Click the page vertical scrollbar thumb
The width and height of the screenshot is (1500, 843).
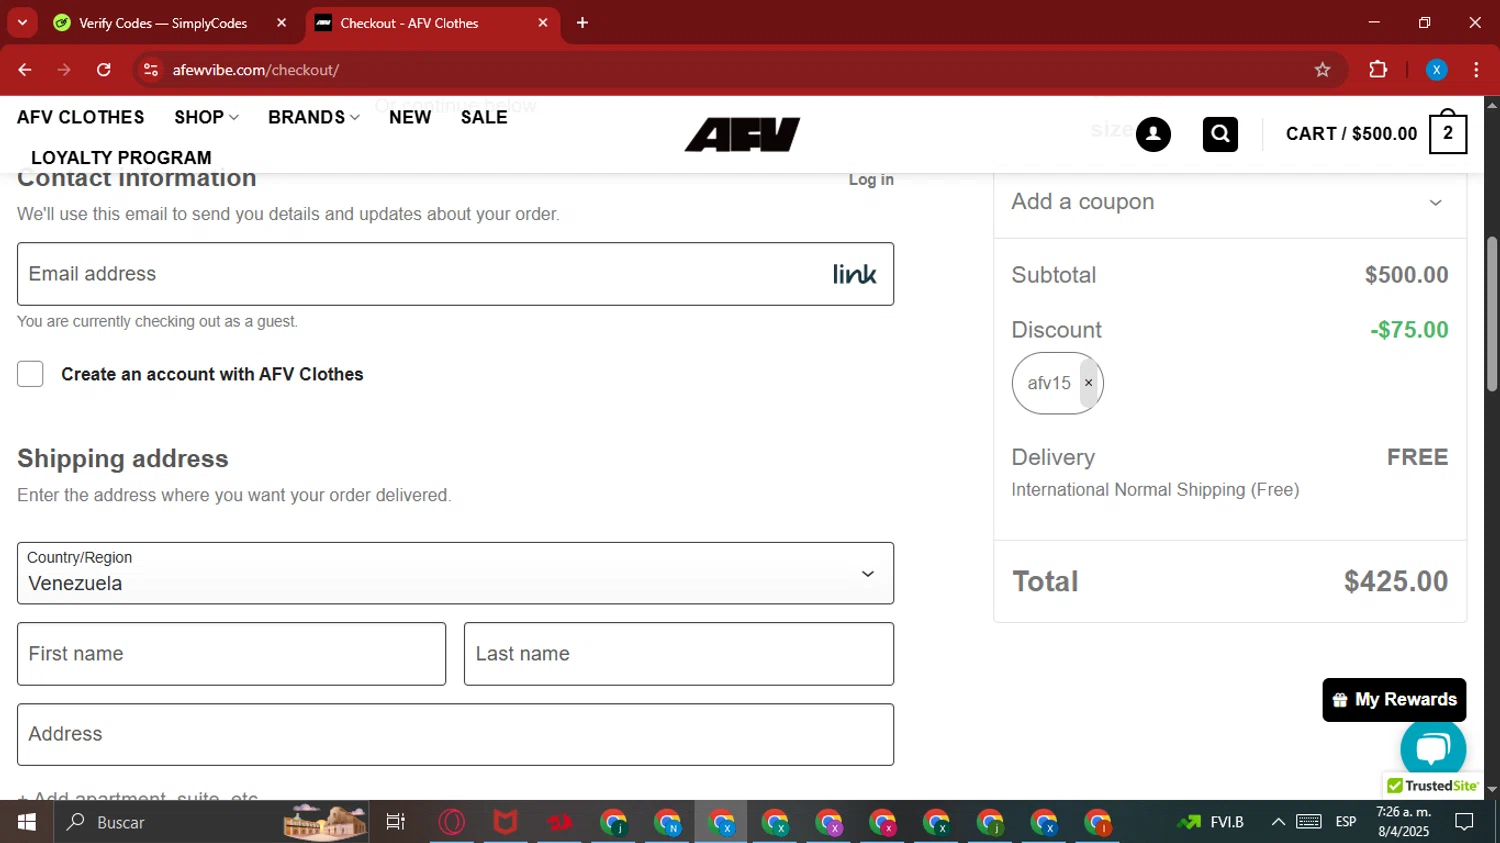click(1492, 313)
